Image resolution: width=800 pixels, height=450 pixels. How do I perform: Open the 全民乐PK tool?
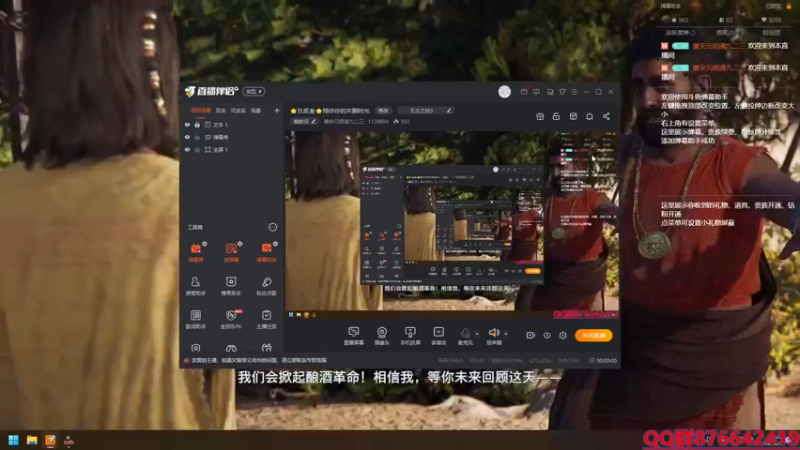click(x=231, y=319)
